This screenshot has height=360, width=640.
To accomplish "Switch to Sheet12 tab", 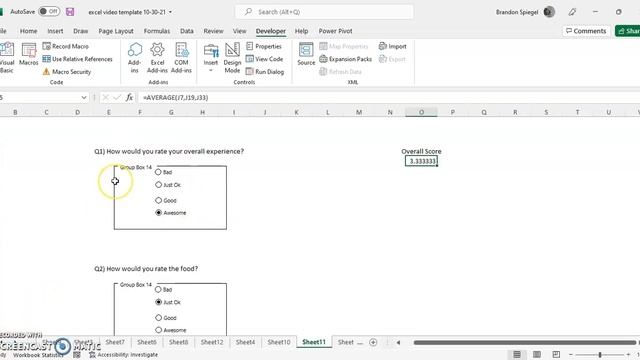I will (212, 342).
